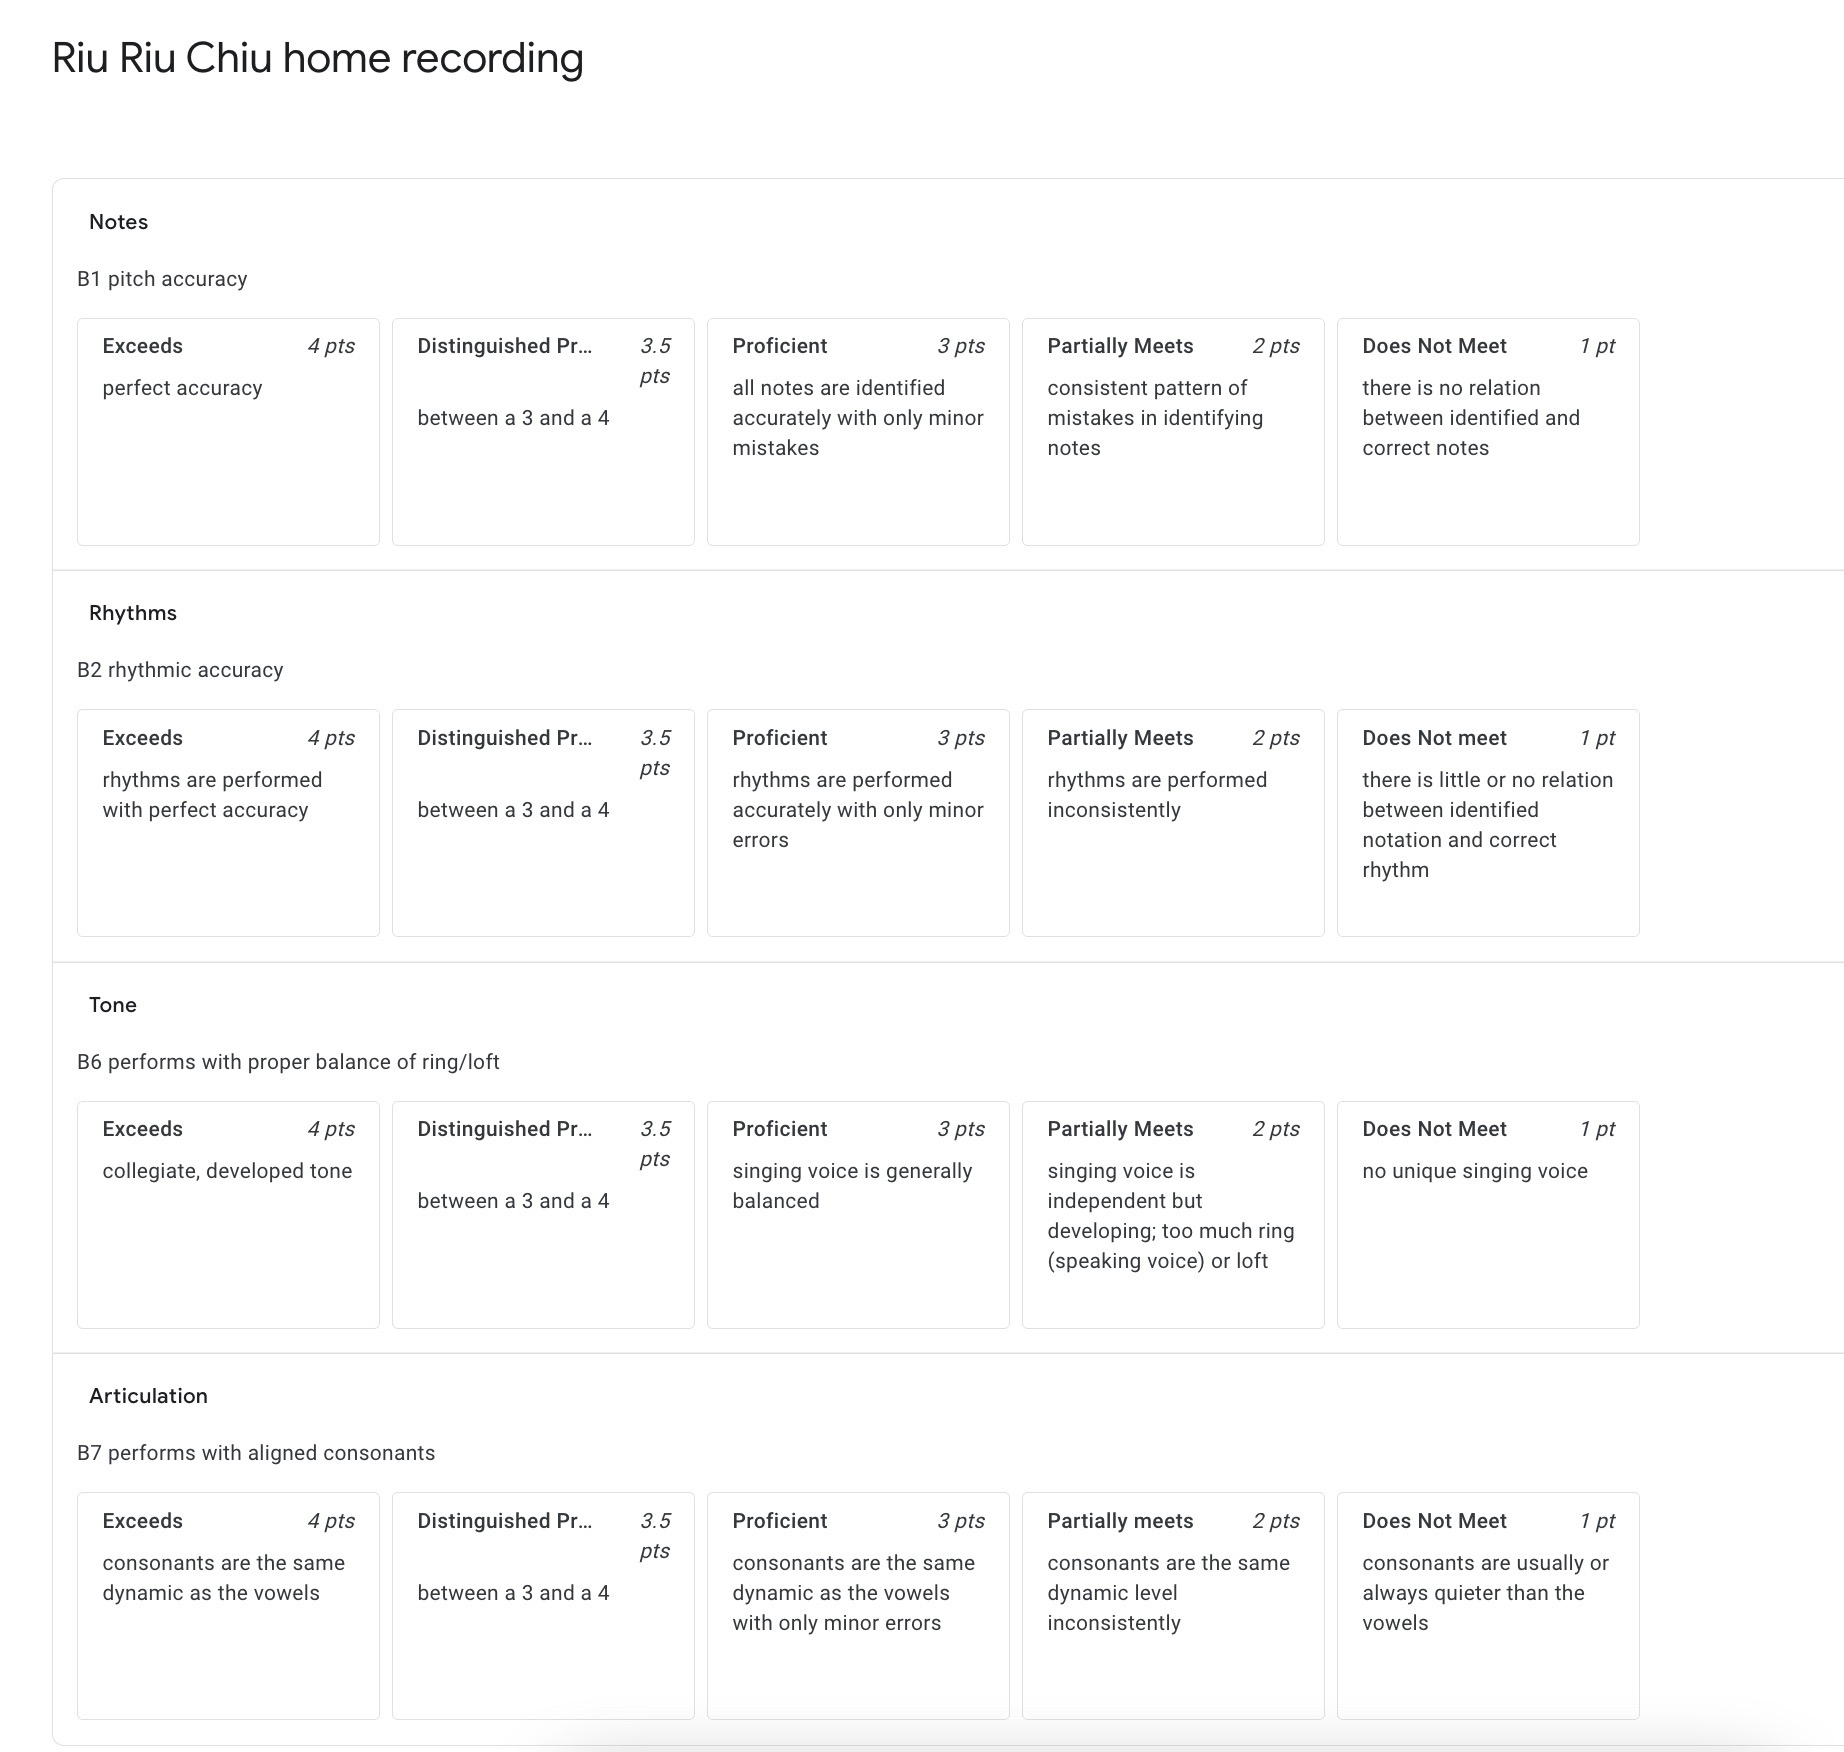Pick Proficient level for aligned consonants
The height and width of the screenshot is (1752, 1844).
pyautogui.click(x=858, y=1605)
